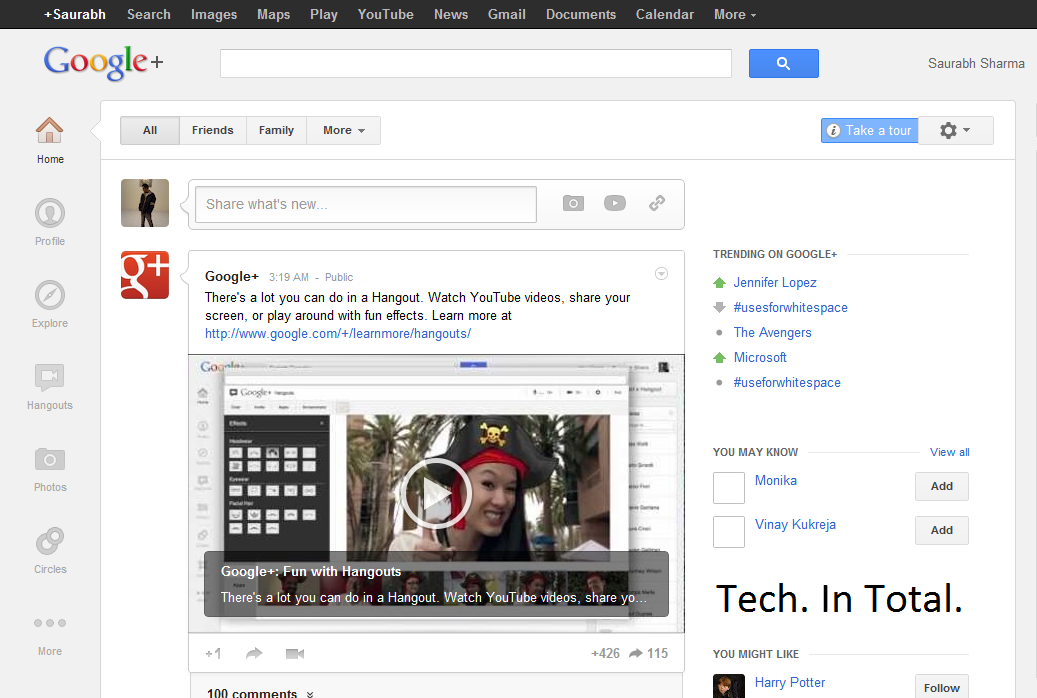Open Calendar in the top bar
The height and width of the screenshot is (698, 1037).
coord(665,15)
